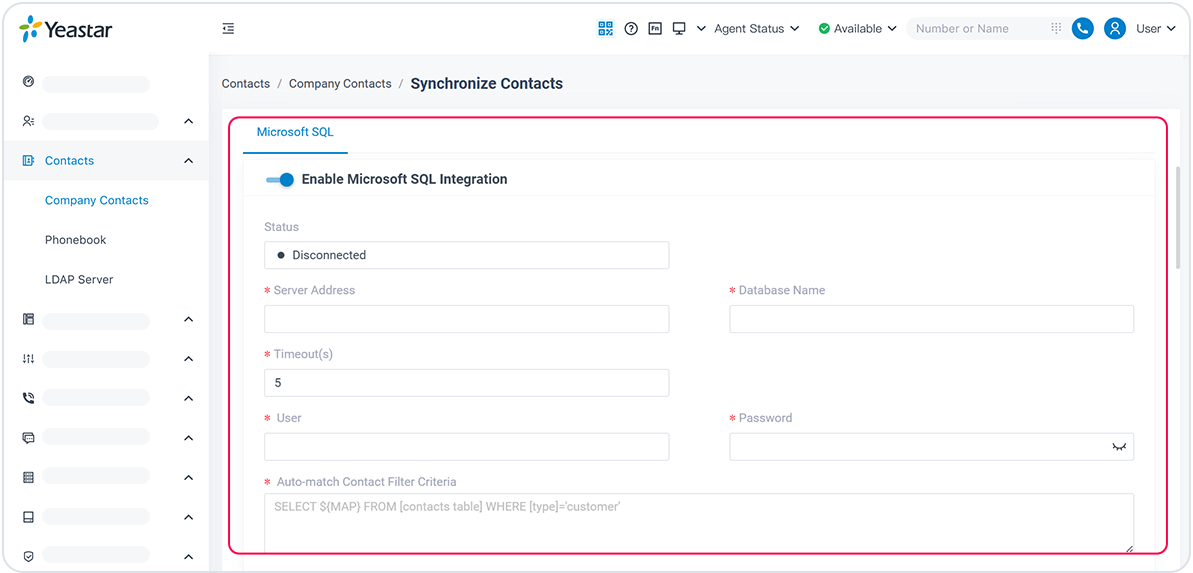Viewport: 1193px width, 573px height.
Task: Click the page's vertical scrollbar
Action: [1179, 217]
